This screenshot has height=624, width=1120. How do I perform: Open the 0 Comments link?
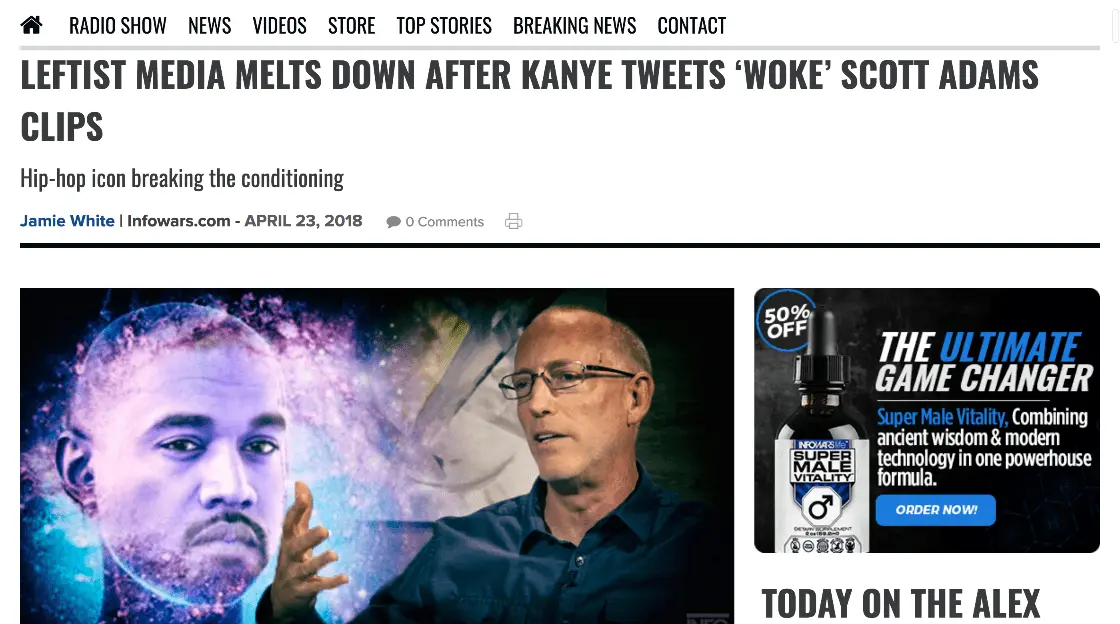click(x=444, y=222)
